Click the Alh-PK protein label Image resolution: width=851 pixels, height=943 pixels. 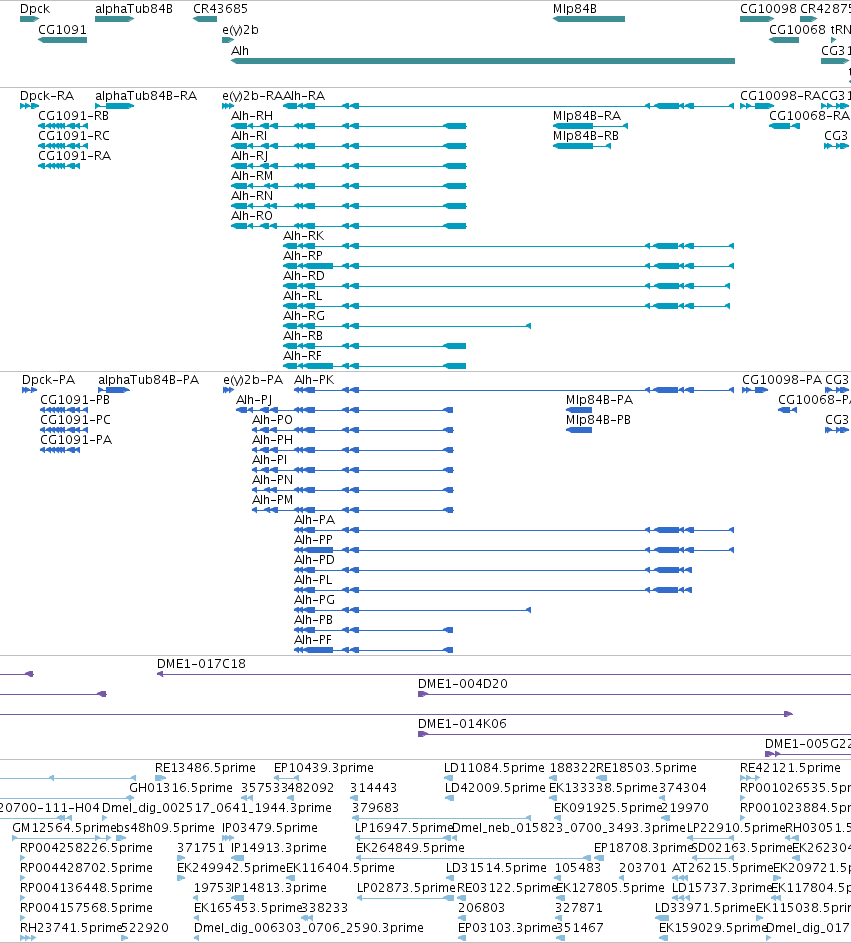coord(314,380)
